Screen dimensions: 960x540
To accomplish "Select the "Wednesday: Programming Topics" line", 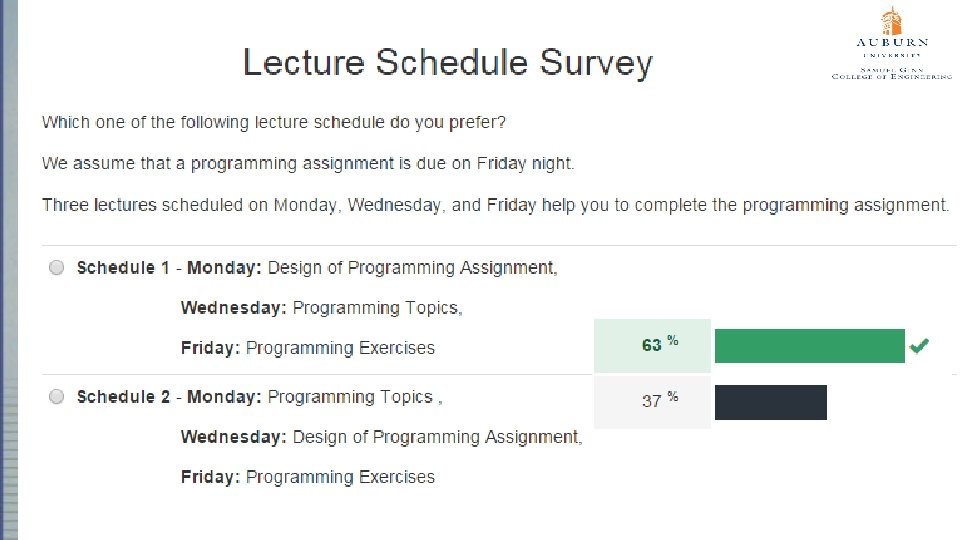I will click(x=321, y=308).
